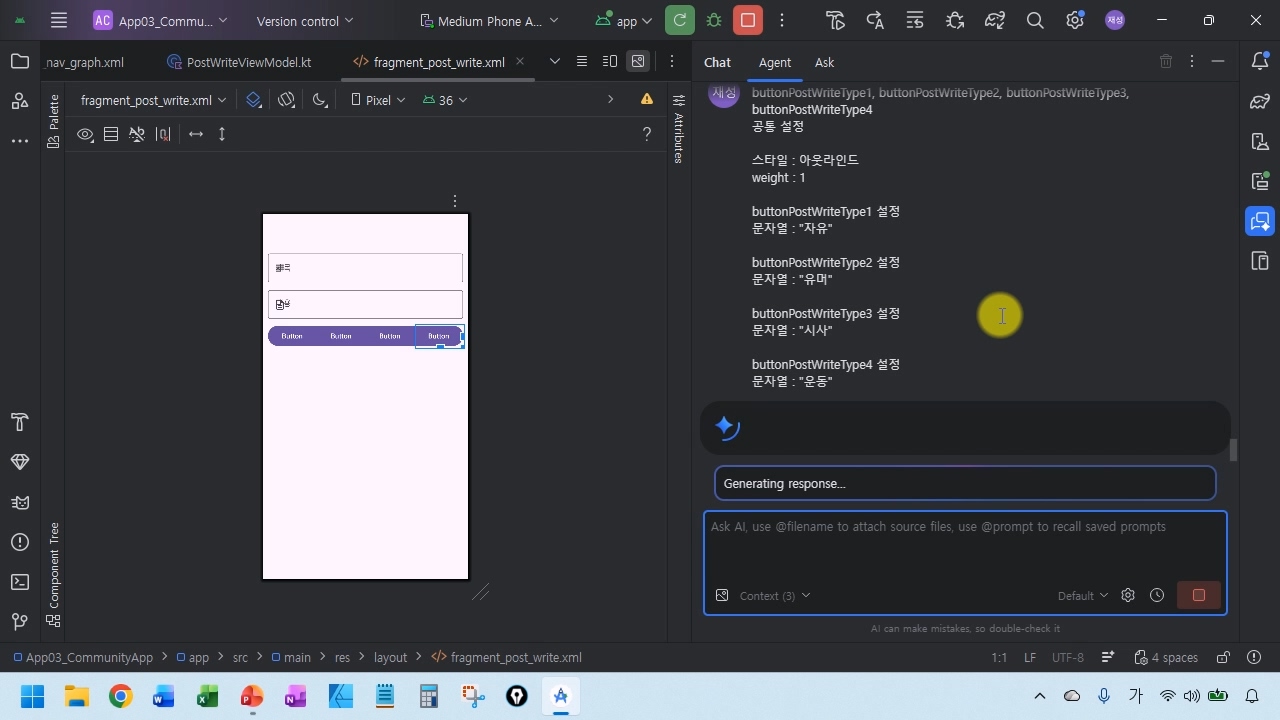Open the Logcat tool window

19,502
